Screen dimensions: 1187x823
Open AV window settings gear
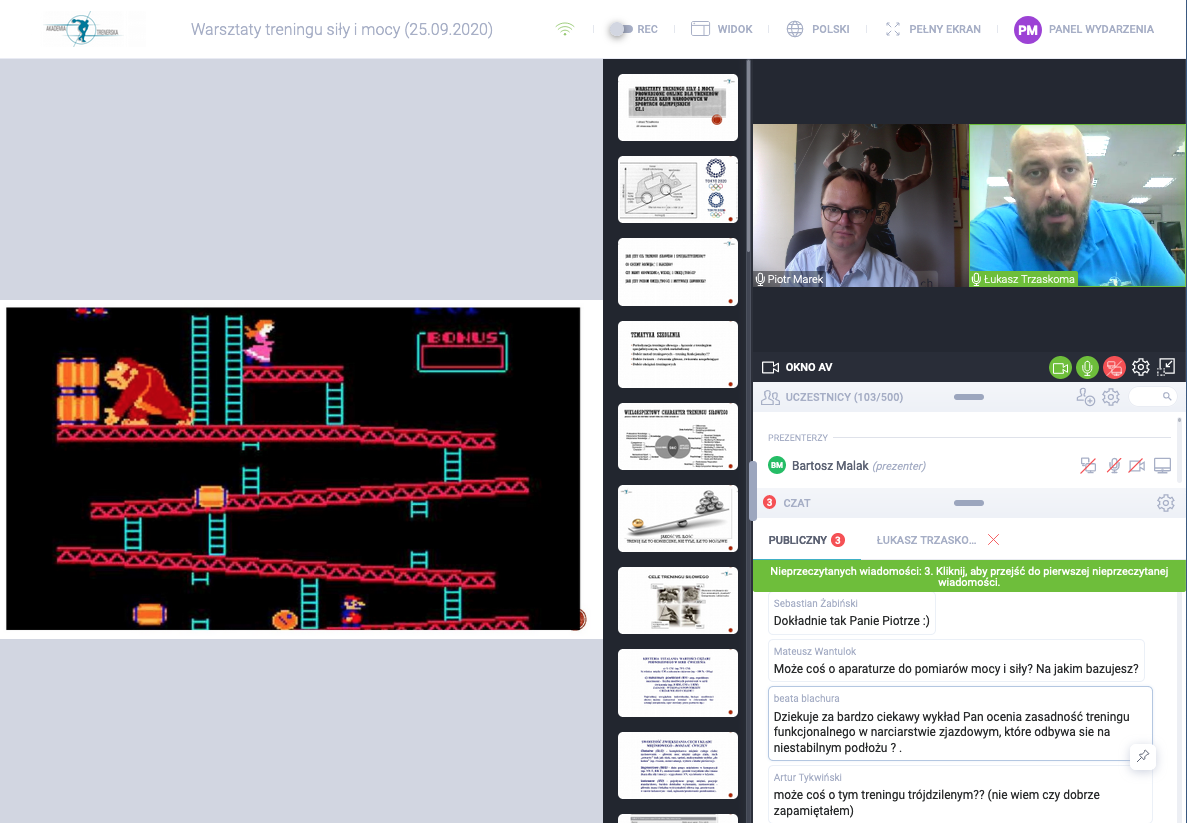(x=1141, y=367)
